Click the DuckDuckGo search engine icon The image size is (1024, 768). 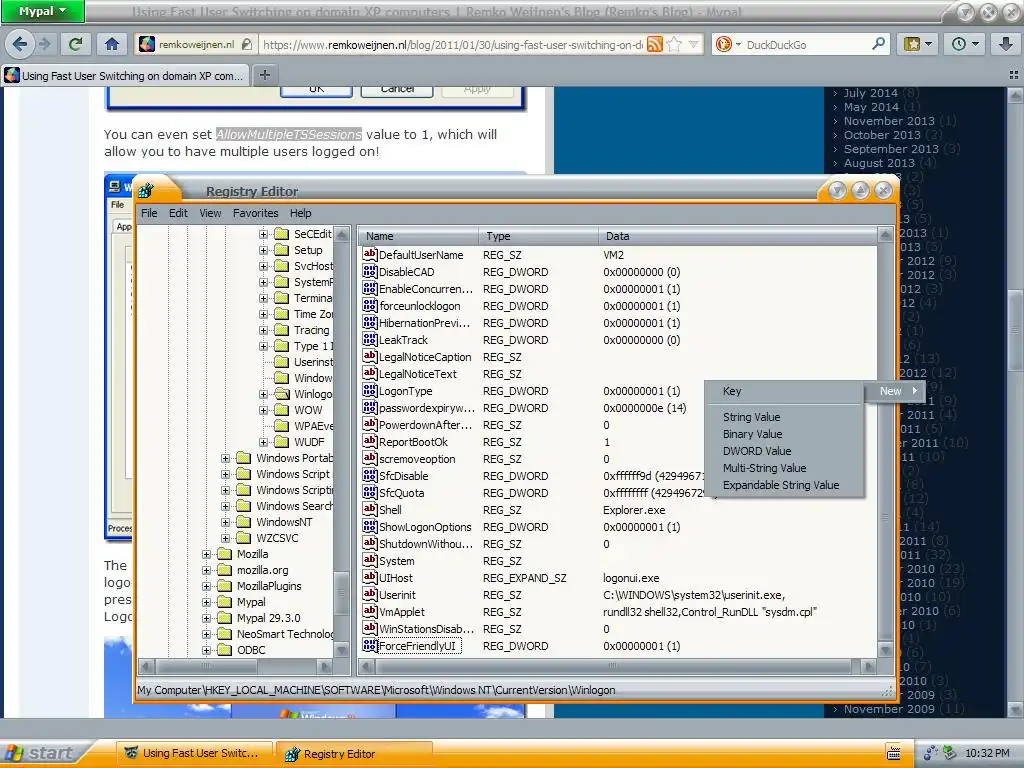724,44
